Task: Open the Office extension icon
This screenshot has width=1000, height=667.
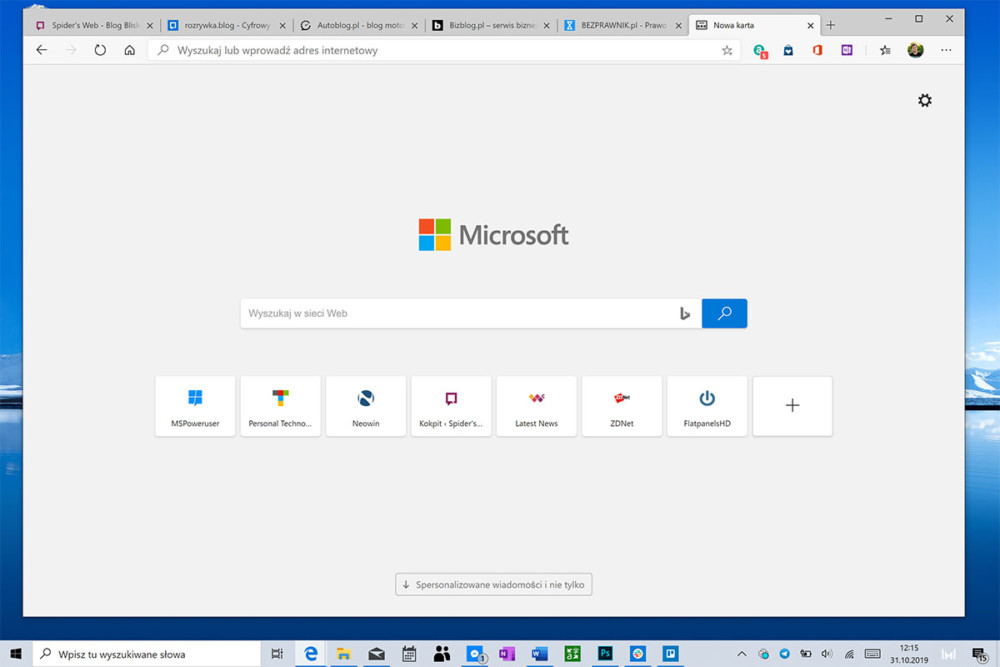Action: click(x=818, y=50)
